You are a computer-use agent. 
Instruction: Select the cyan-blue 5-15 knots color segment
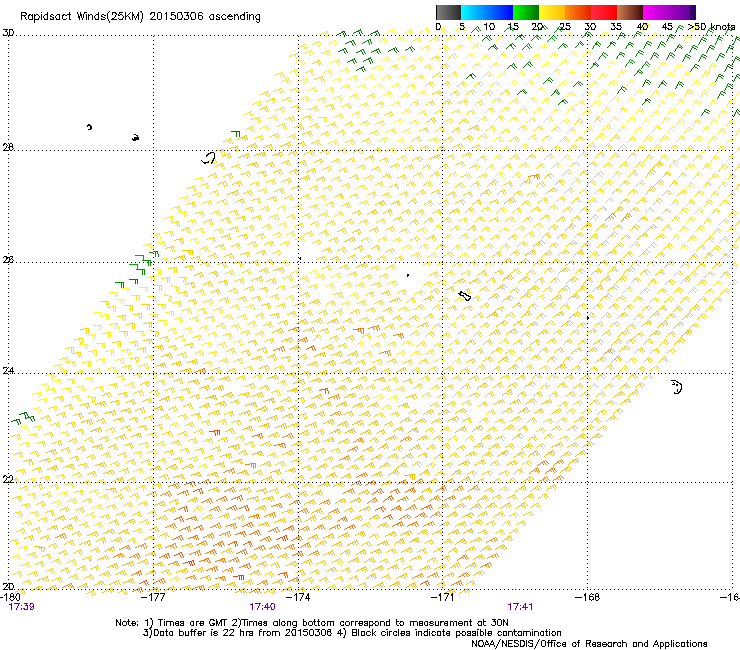pyautogui.click(x=487, y=12)
